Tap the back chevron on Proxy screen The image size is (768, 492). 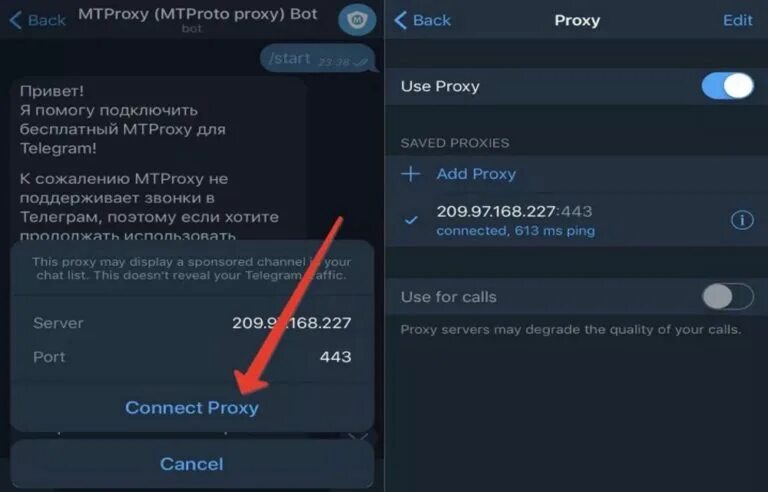[x=400, y=21]
